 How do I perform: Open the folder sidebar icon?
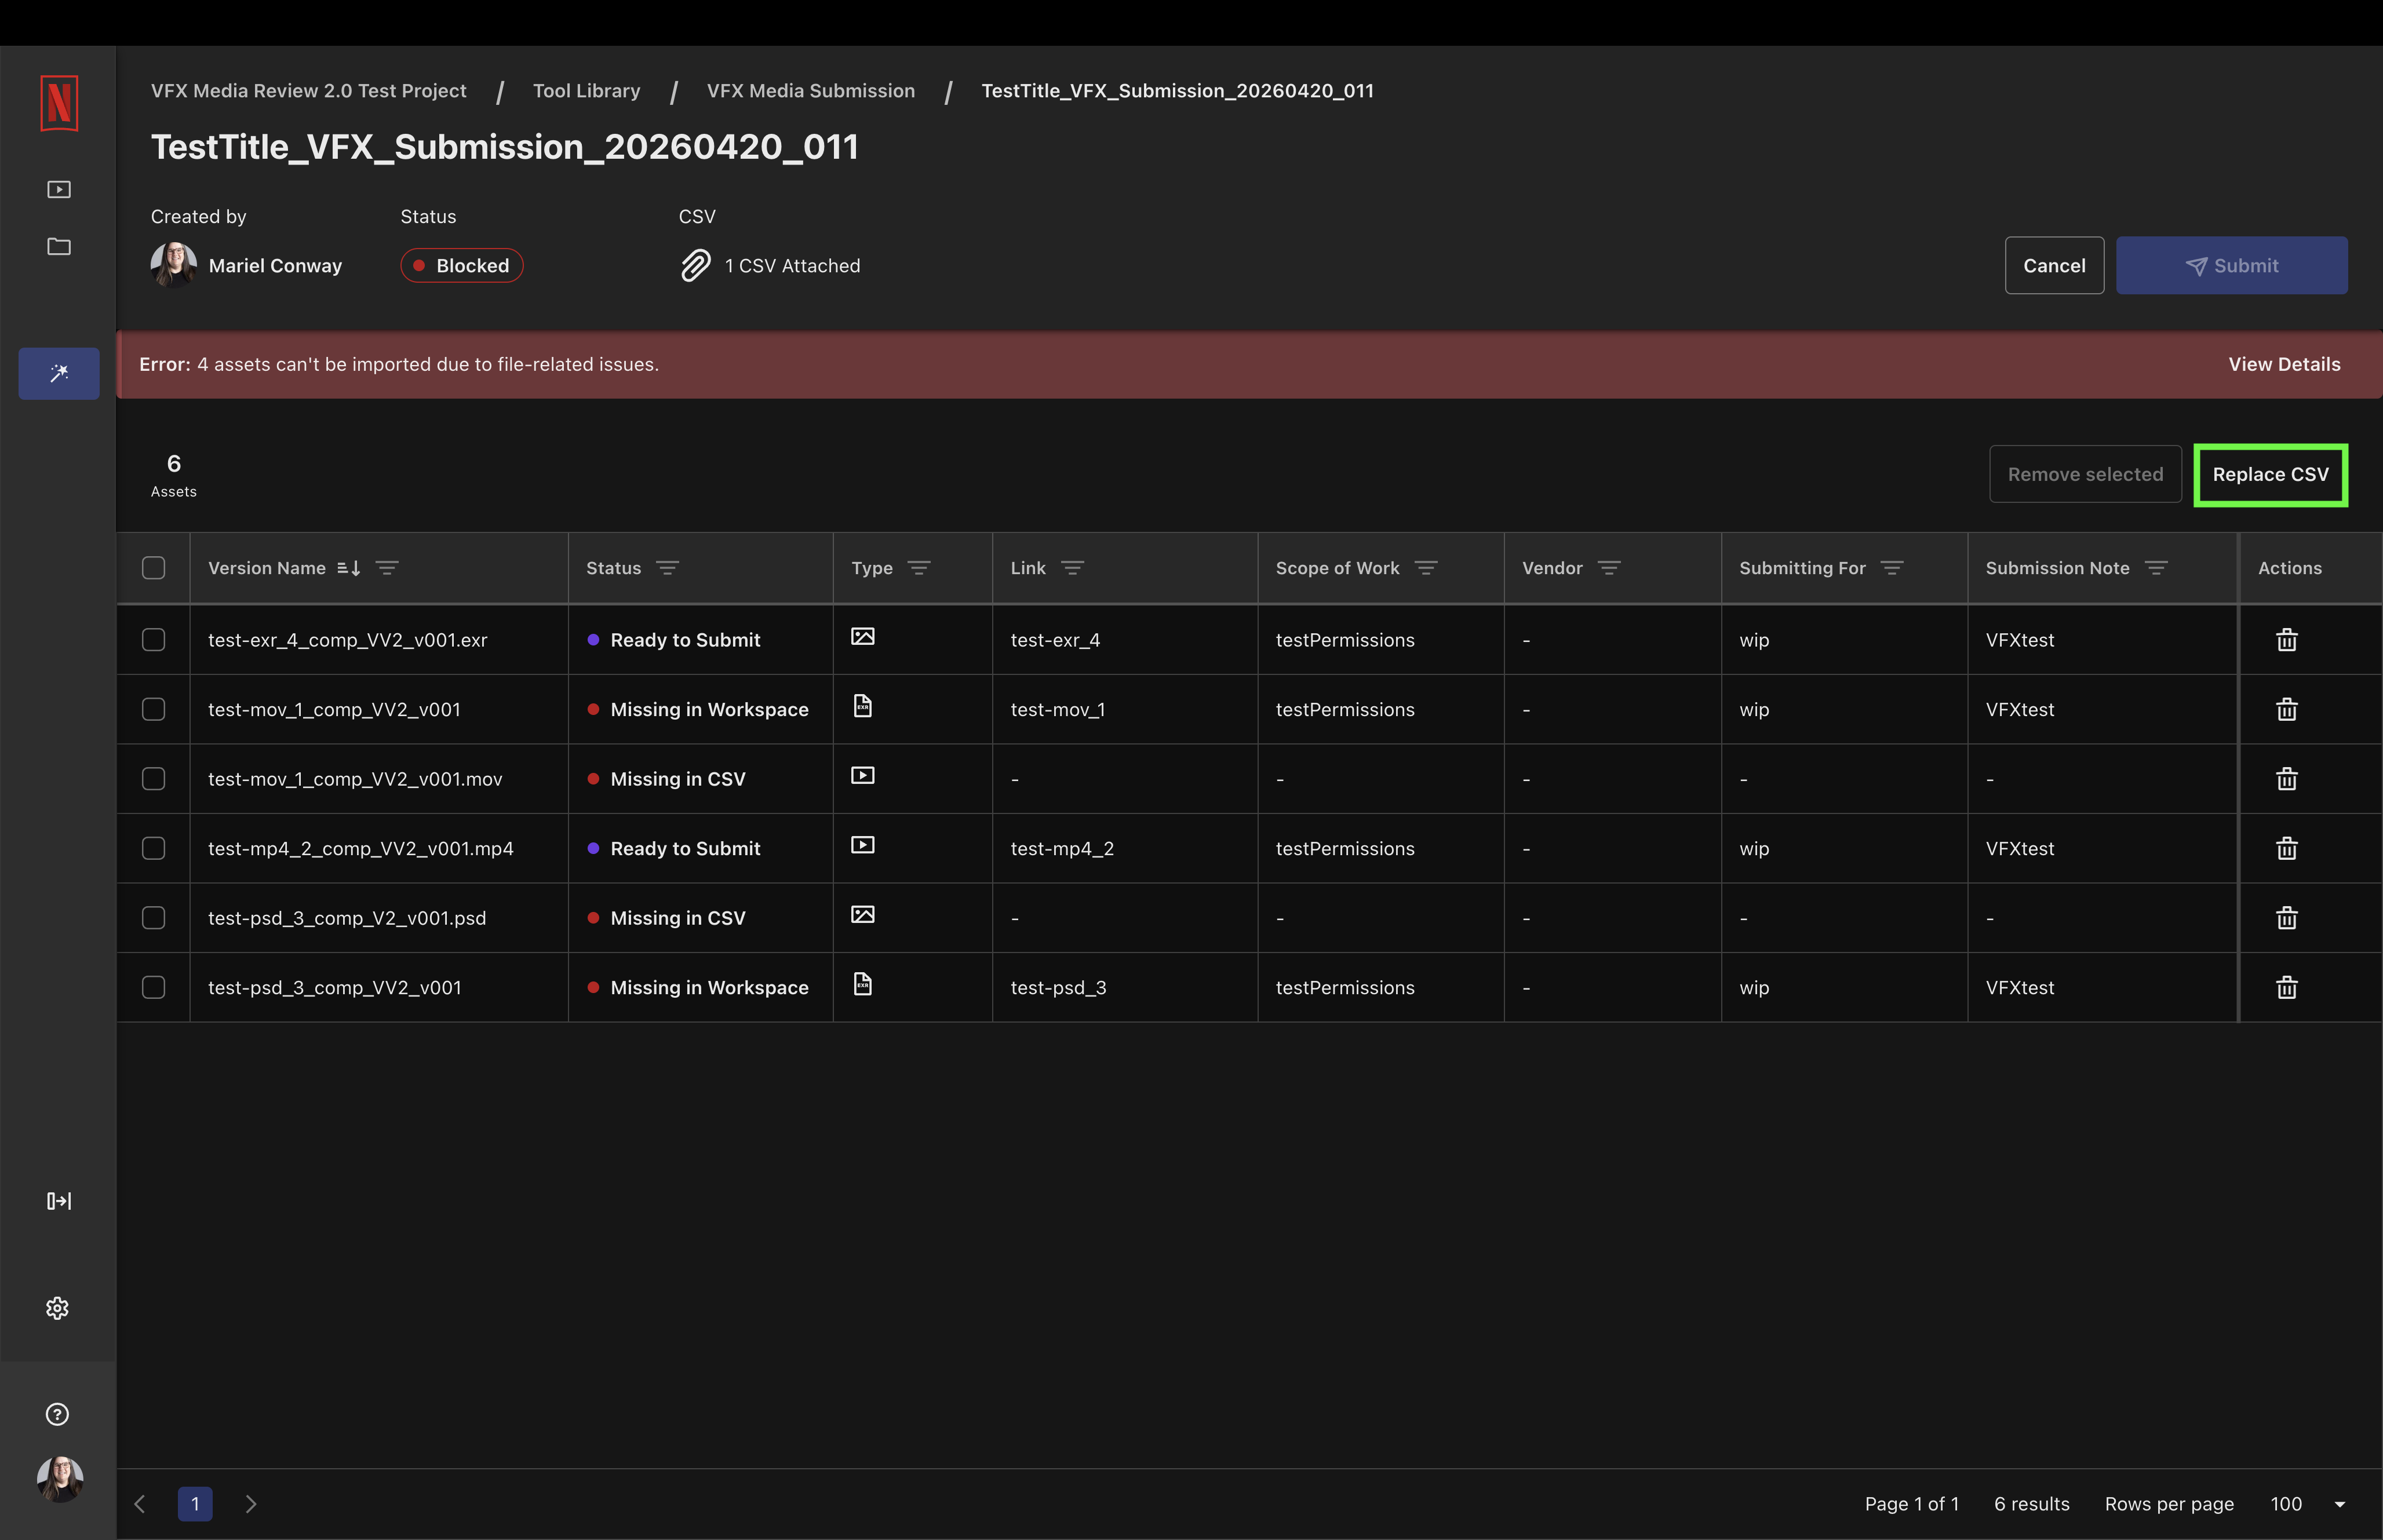click(59, 247)
